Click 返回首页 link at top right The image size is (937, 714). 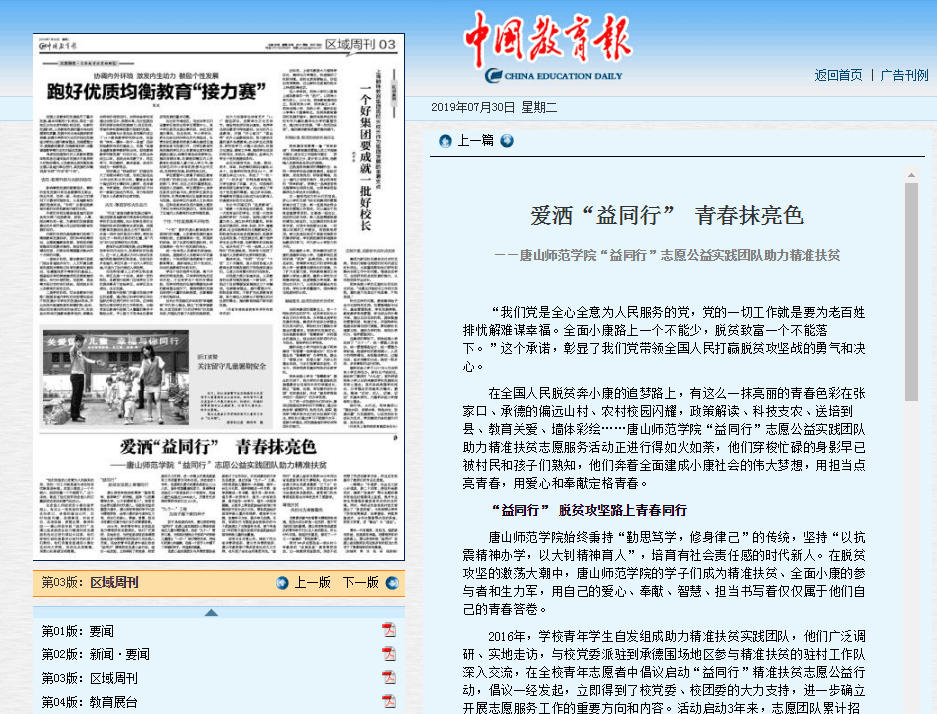(838, 75)
